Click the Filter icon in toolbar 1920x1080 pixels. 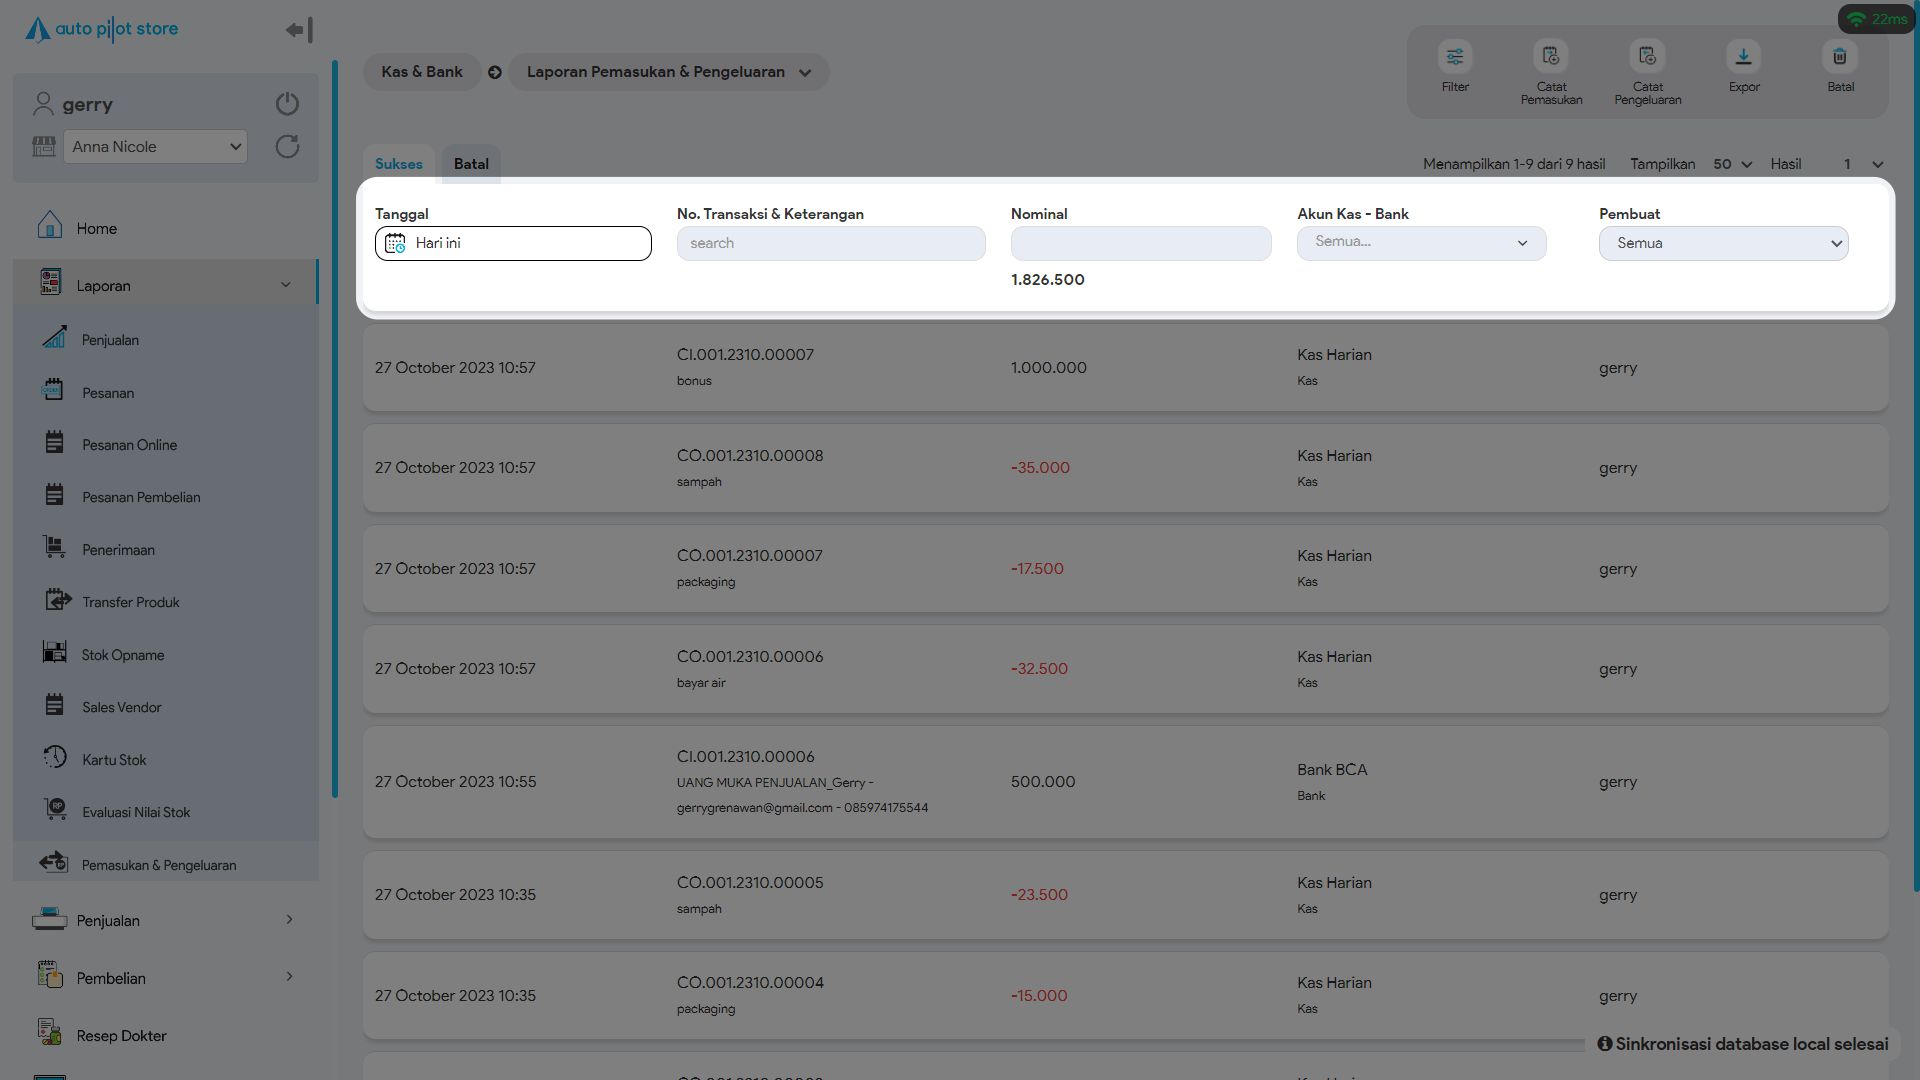(x=1455, y=57)
